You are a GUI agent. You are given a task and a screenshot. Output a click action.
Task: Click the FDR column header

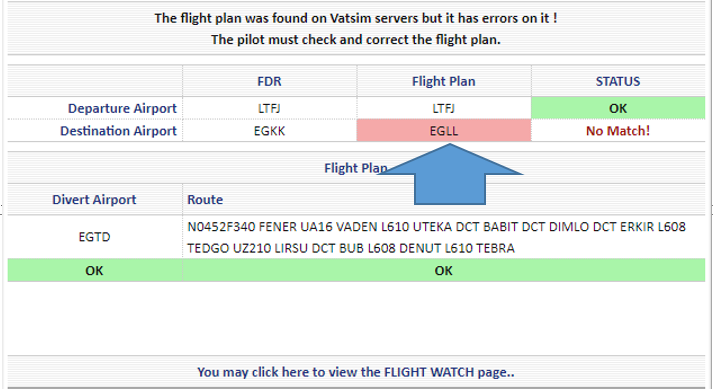[x=269, y=81]
